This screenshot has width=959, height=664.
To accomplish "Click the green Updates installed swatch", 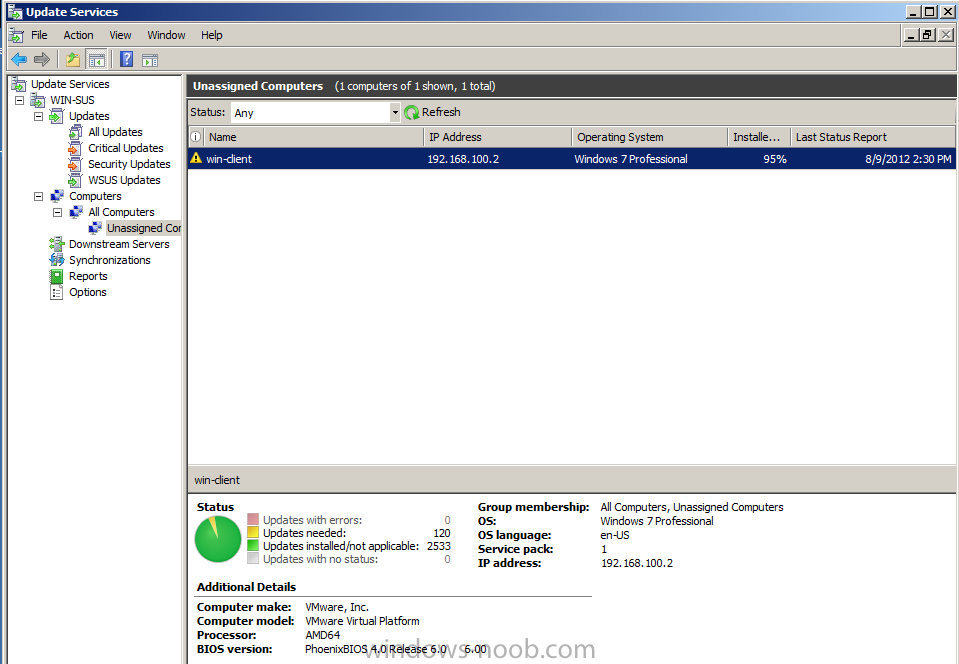I will click(253, 545).
